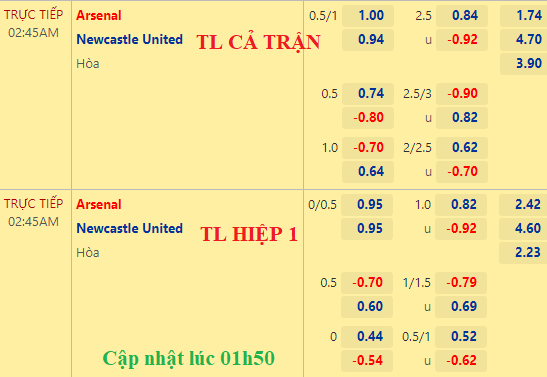
Task: Choose first-half over 0.5/1 odds 0.52
Action: point(461,337)
